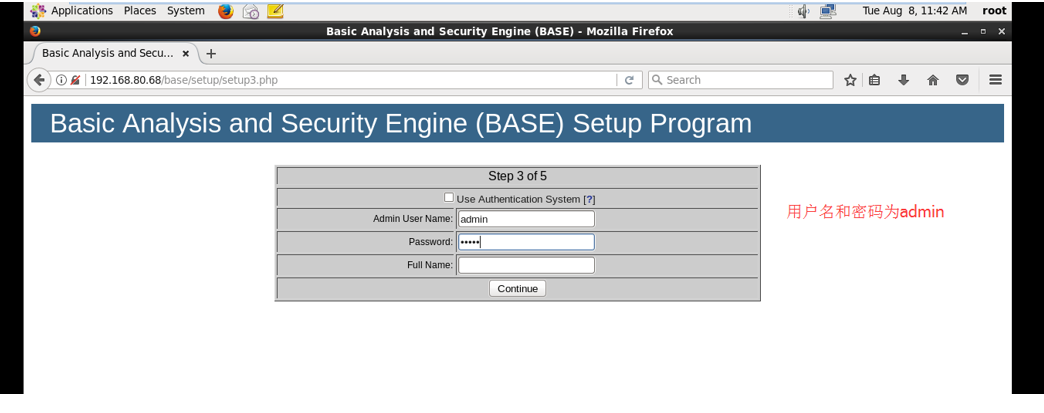Focus the Password input field
This screenshot has width=1044, height=413.
tap(526, 242)
